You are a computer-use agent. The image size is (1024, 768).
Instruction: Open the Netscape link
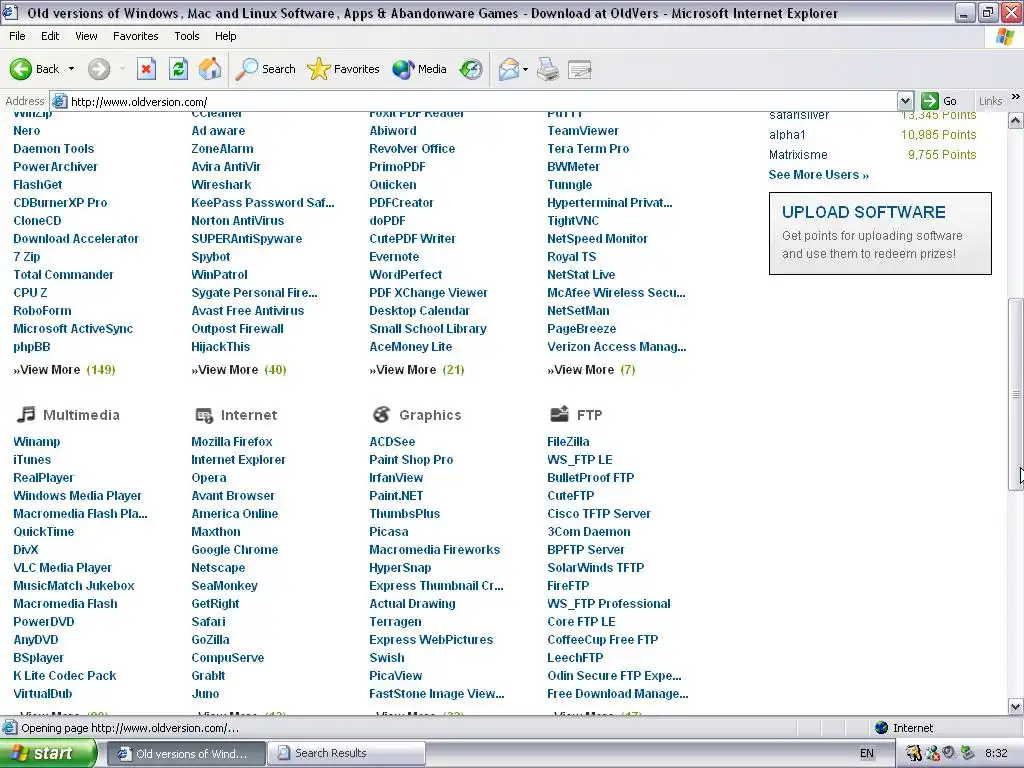(x=218, y=568)
